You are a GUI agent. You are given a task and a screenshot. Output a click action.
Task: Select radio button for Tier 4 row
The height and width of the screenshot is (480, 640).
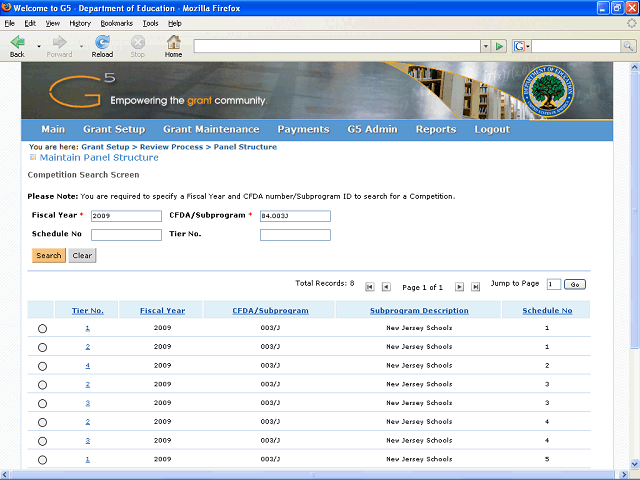click(42, 366)
